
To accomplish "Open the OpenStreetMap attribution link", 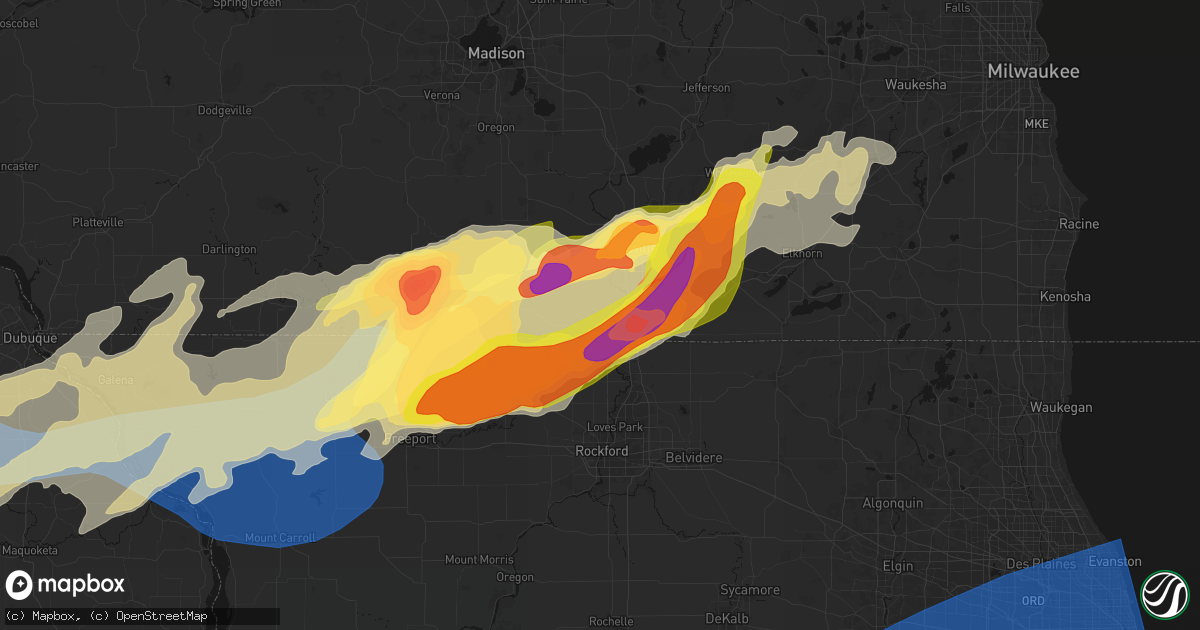I will pyautogui.click(x=161, y=617).
